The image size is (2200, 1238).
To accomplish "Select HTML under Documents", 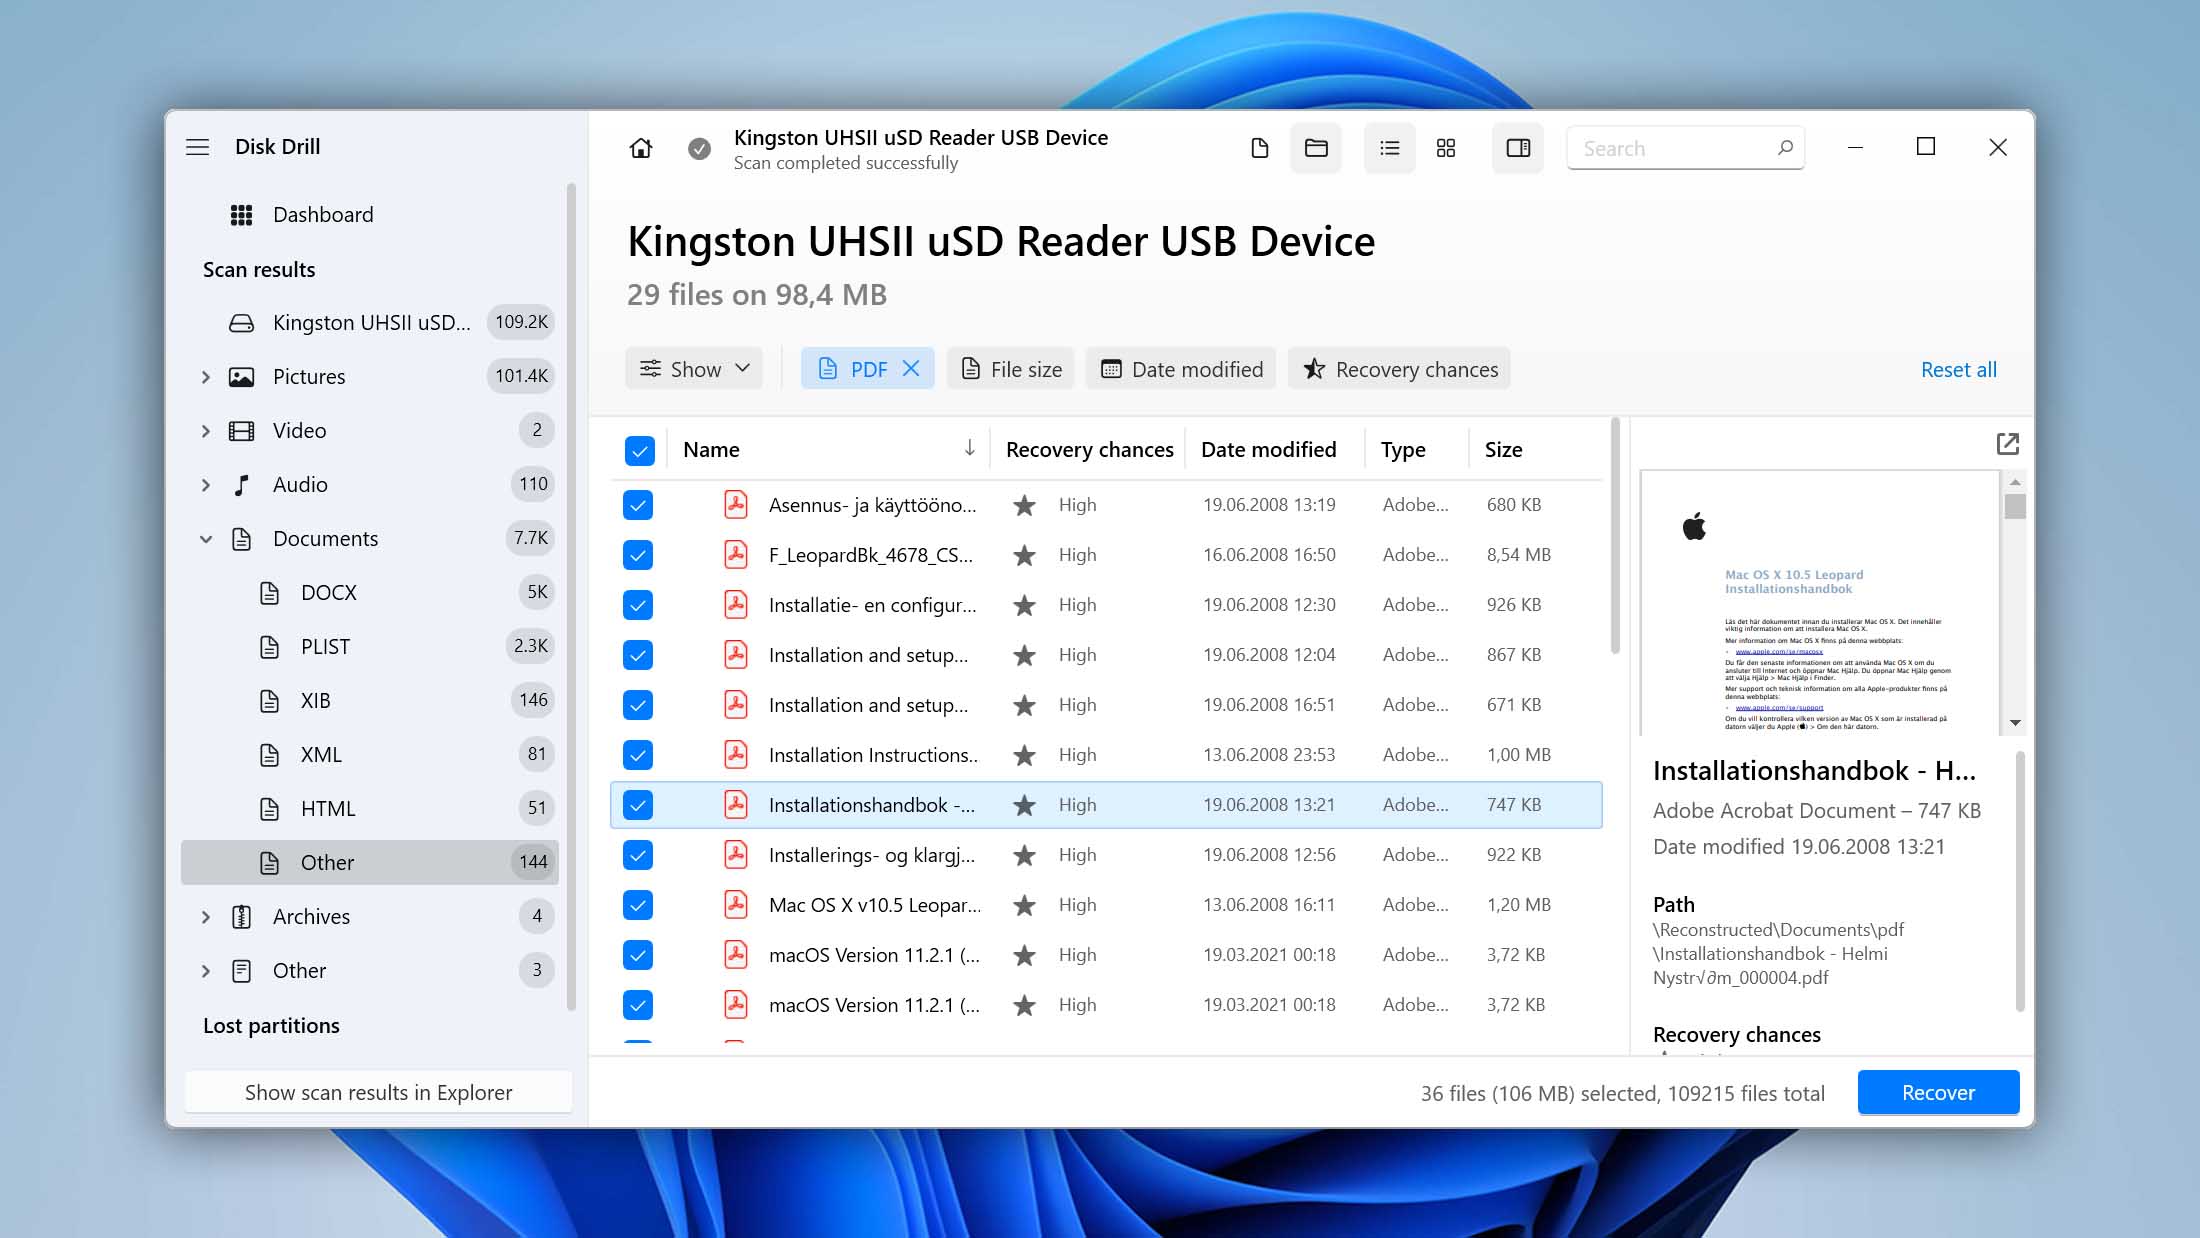I will point(370,809).
